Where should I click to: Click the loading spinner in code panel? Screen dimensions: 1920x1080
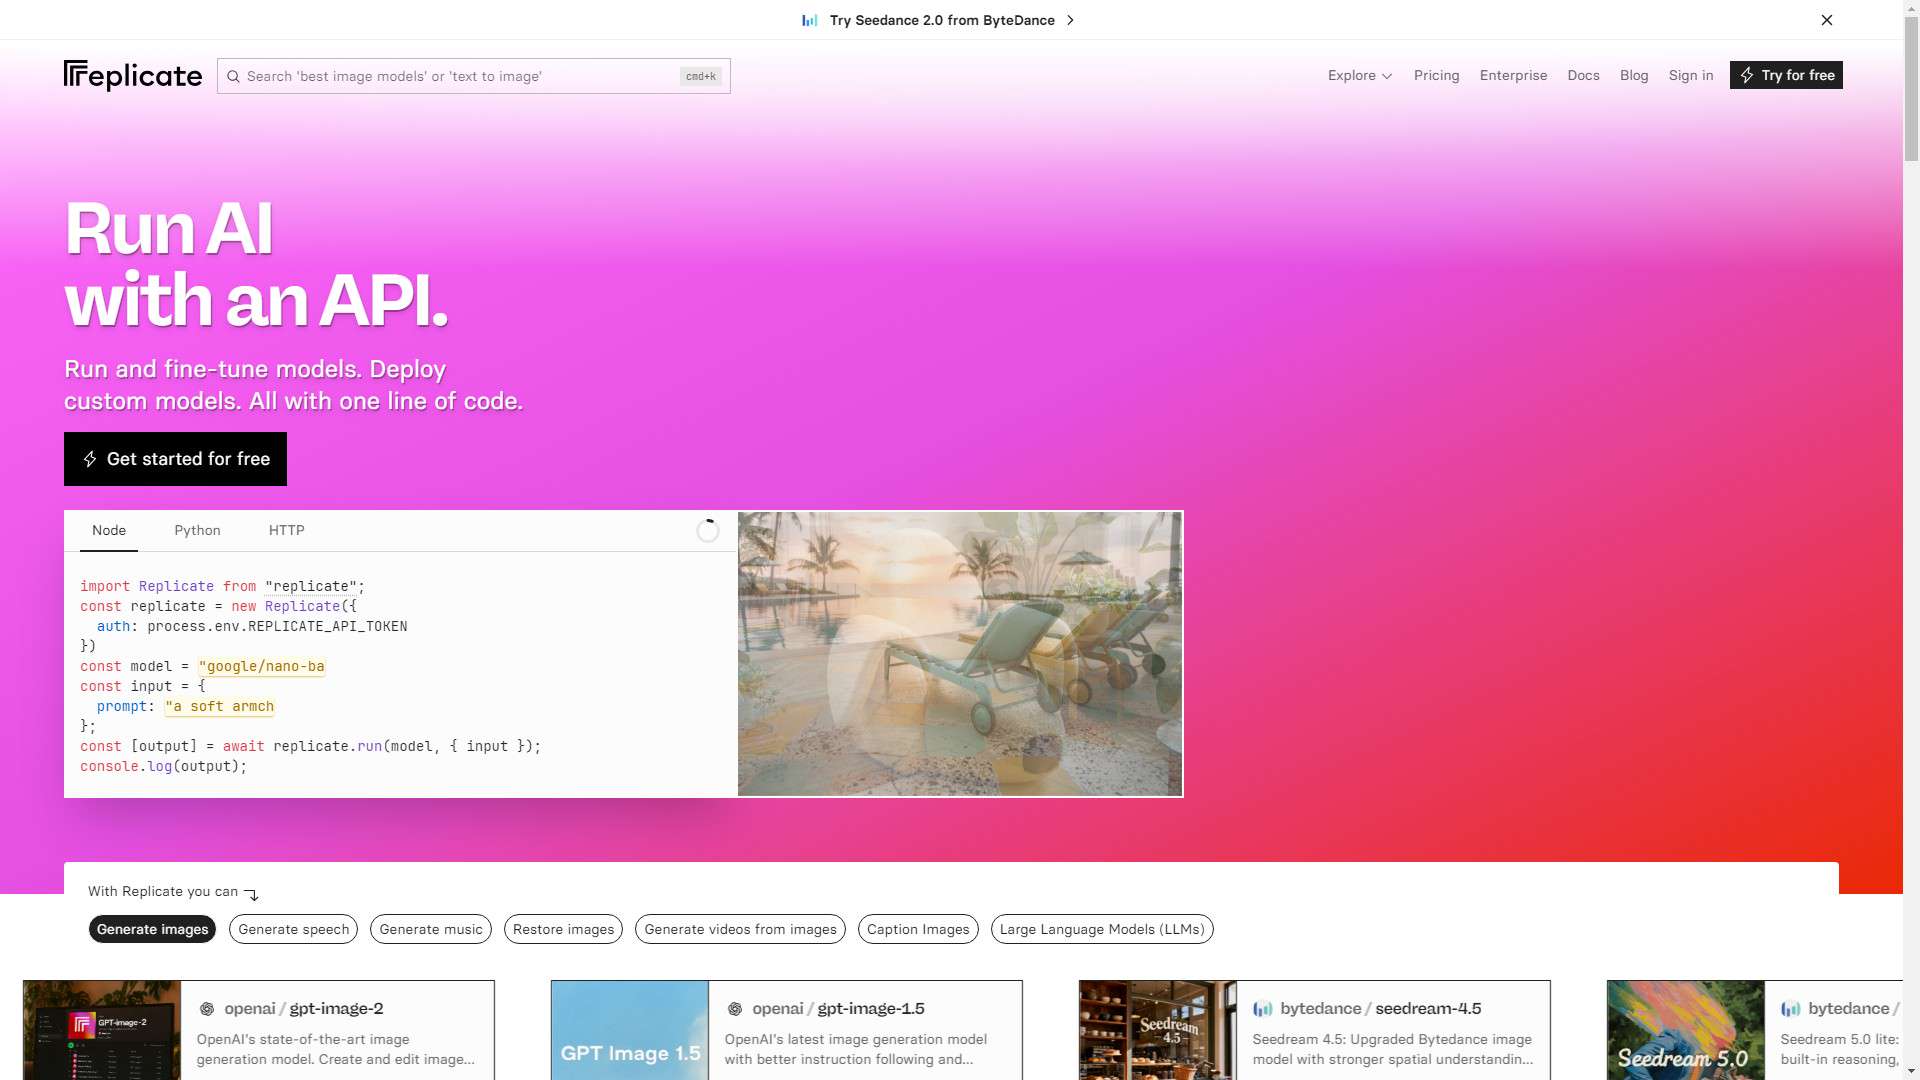point(708,531)
